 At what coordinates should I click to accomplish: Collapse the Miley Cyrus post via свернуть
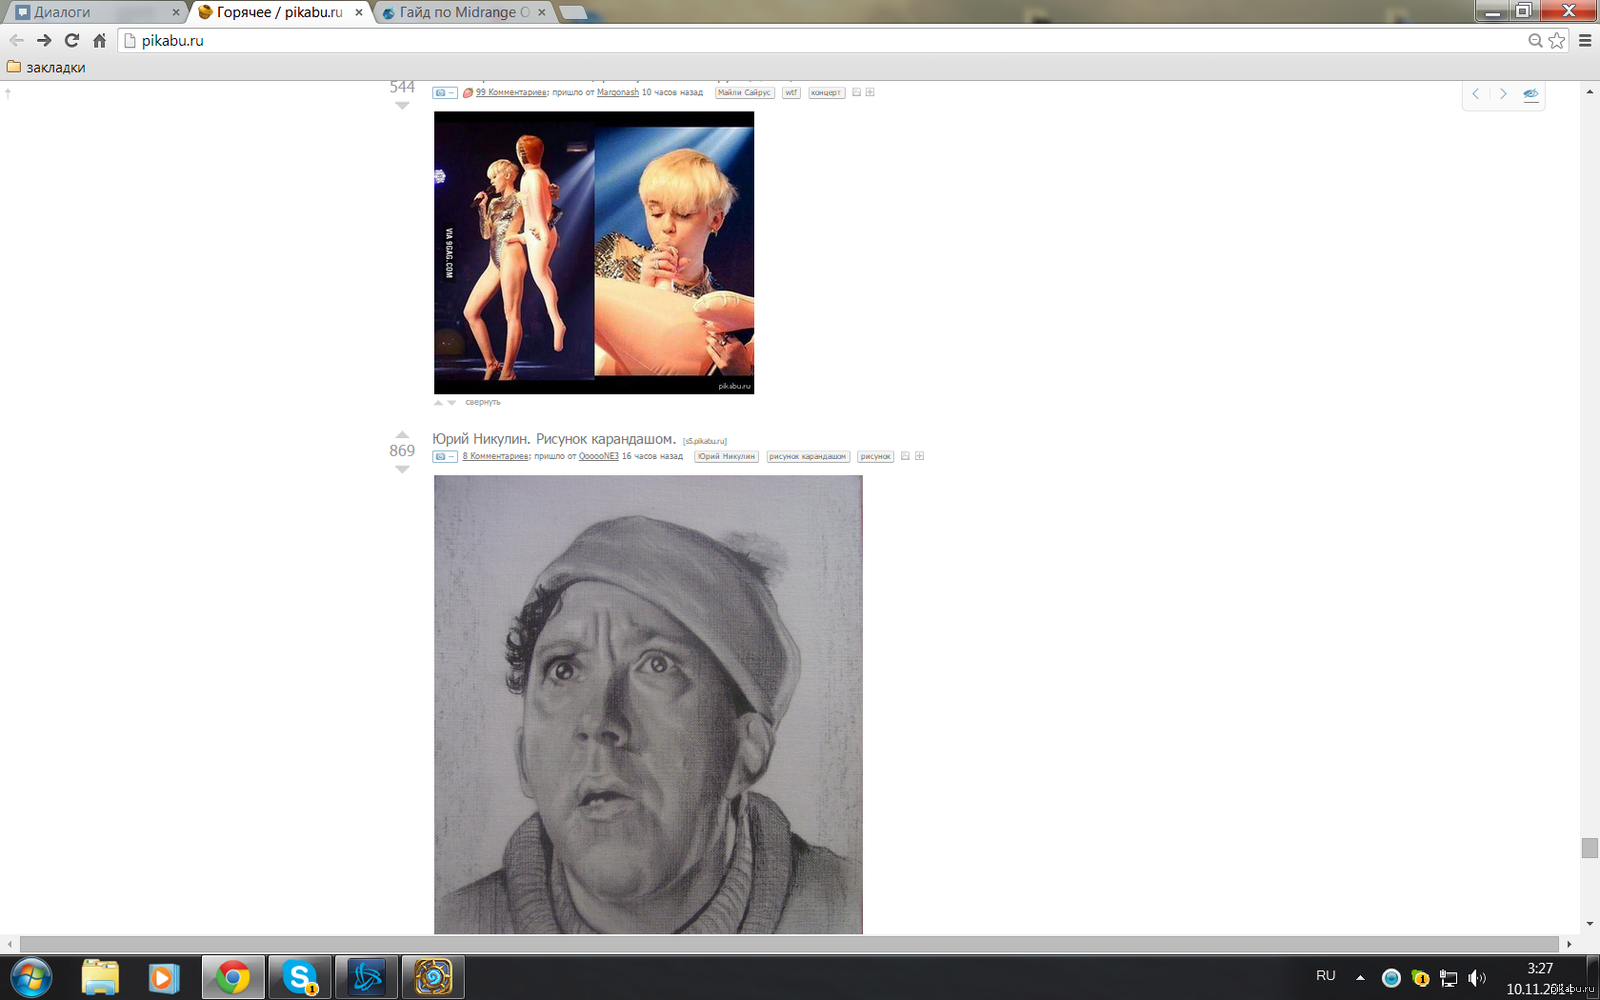tap(482, 402)
